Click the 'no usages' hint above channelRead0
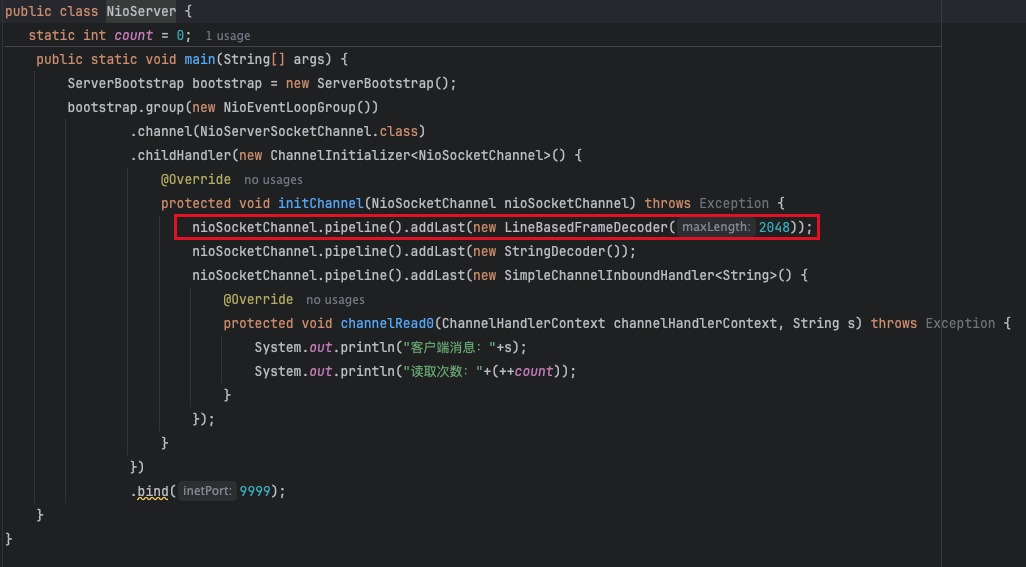 click(335, 300)
